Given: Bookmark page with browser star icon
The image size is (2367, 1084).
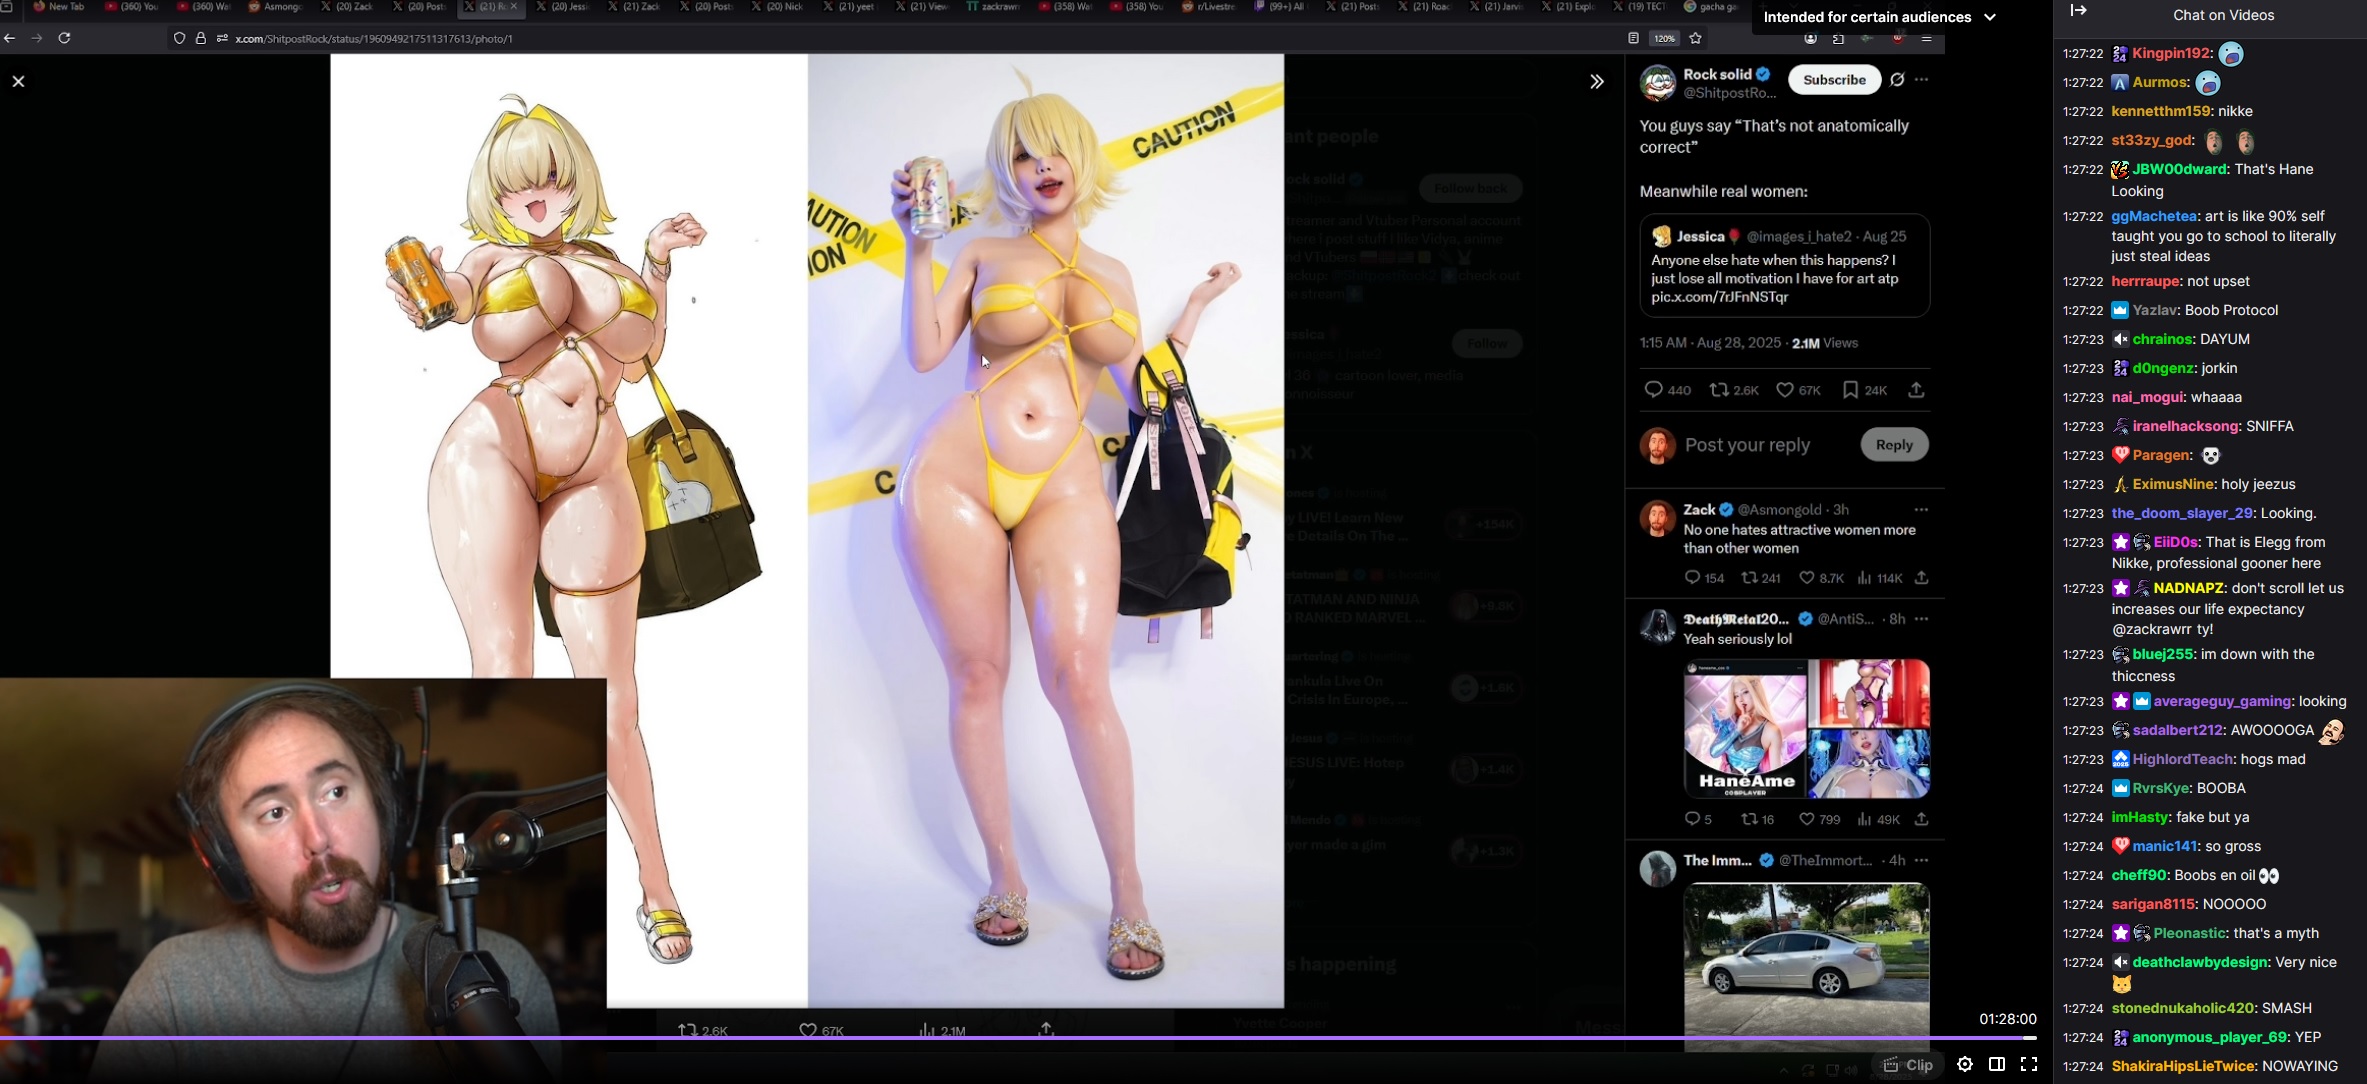Looking at the screenshot, I should [x=1695, y=38].
